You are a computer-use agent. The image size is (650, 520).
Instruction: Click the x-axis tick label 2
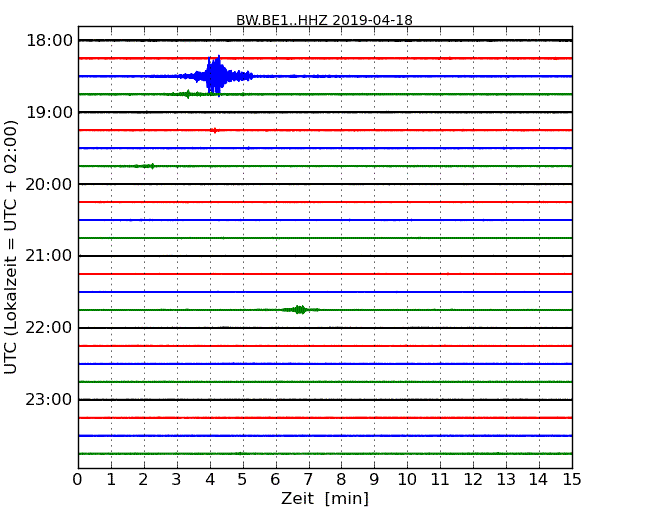click(x=143, y=479)
